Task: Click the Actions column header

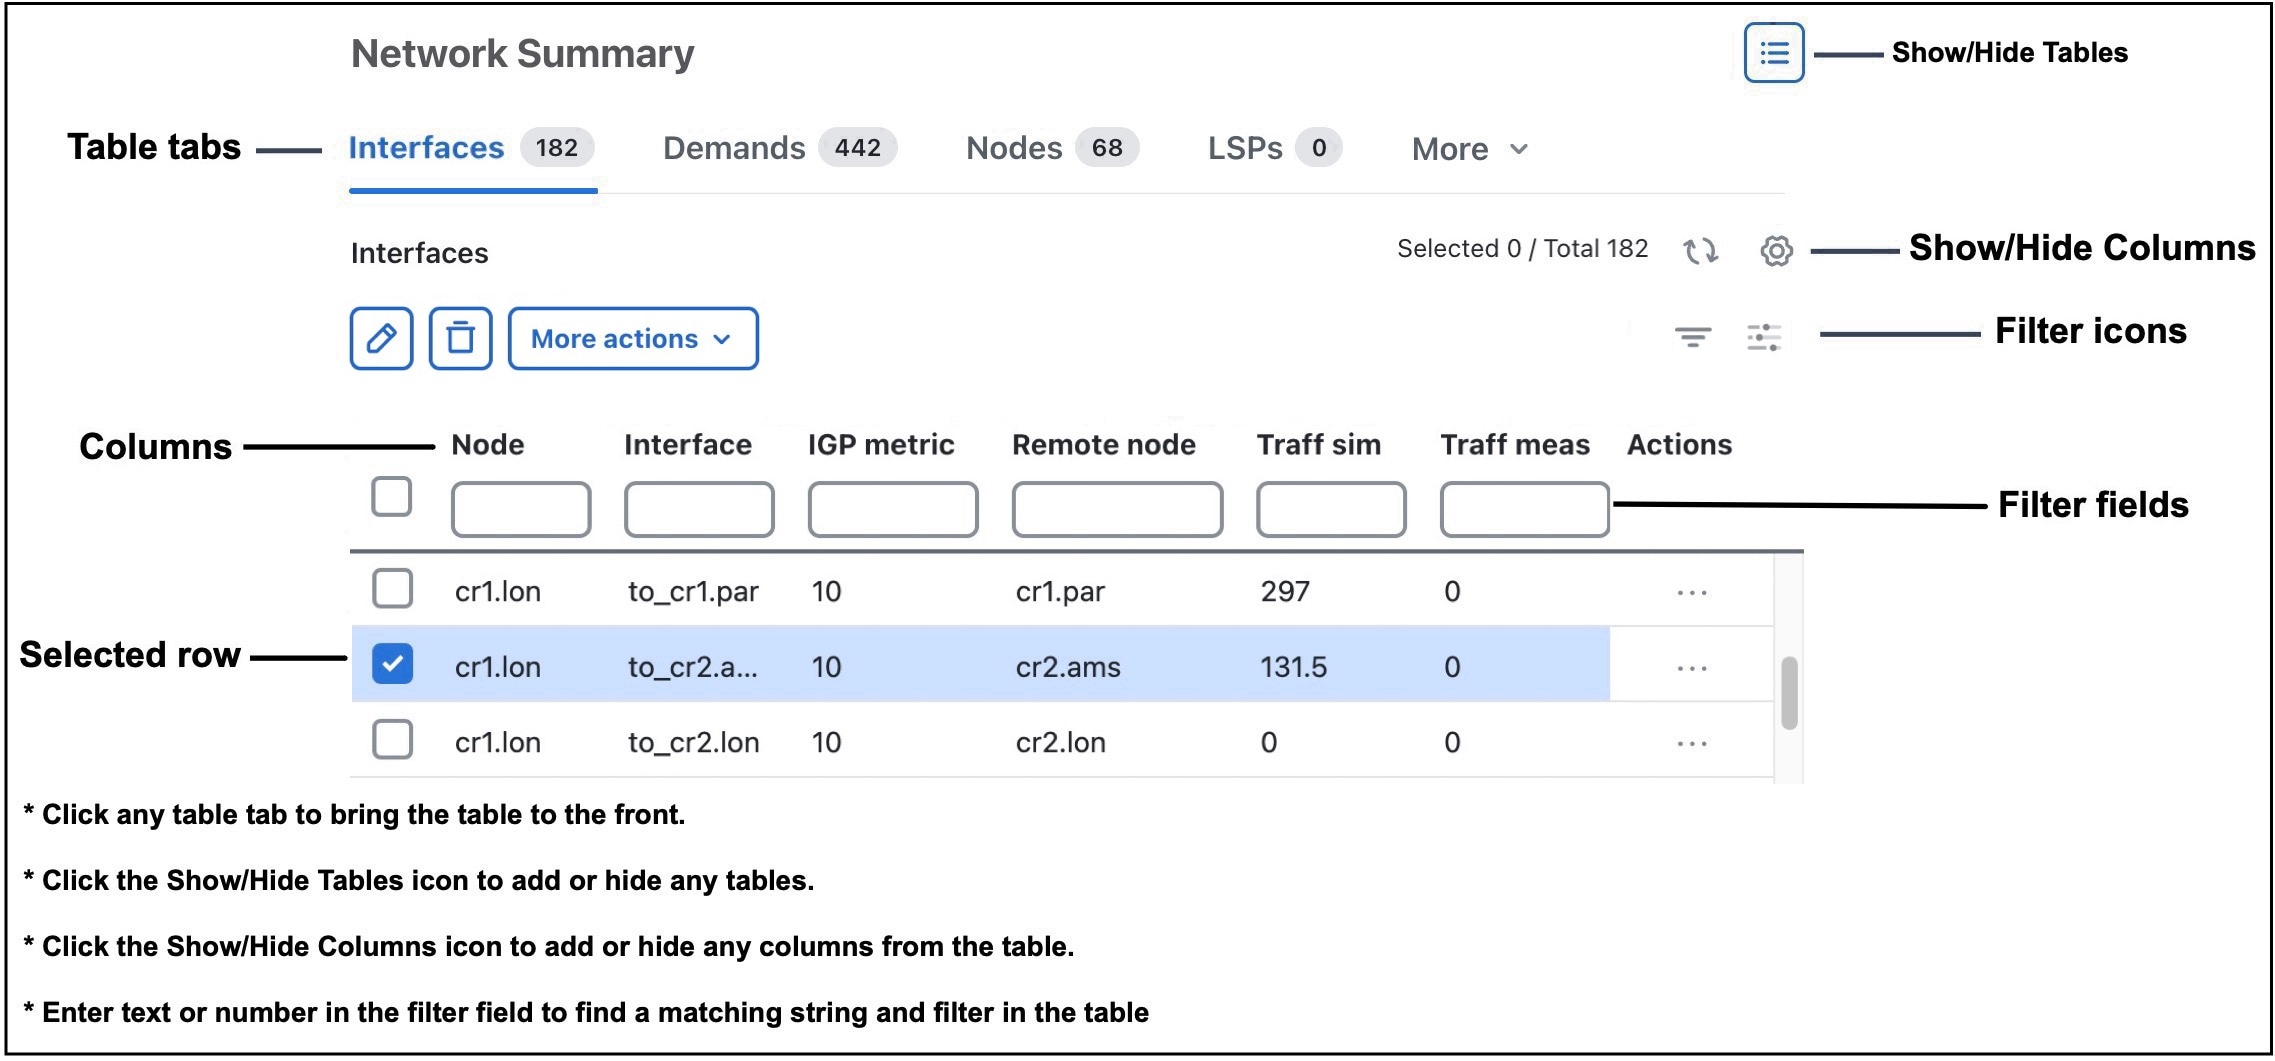Action: coord(1680,445)
